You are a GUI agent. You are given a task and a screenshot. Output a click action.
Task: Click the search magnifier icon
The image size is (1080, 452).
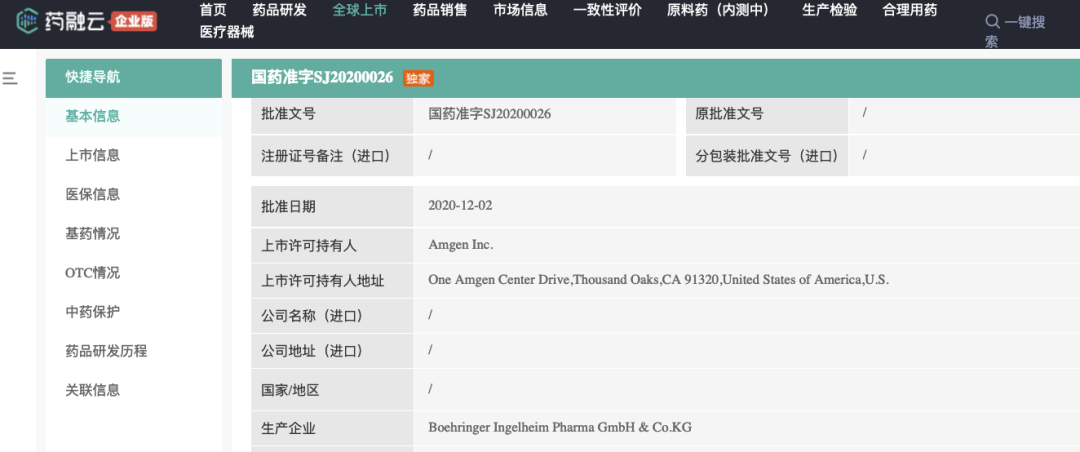[993, 22]
